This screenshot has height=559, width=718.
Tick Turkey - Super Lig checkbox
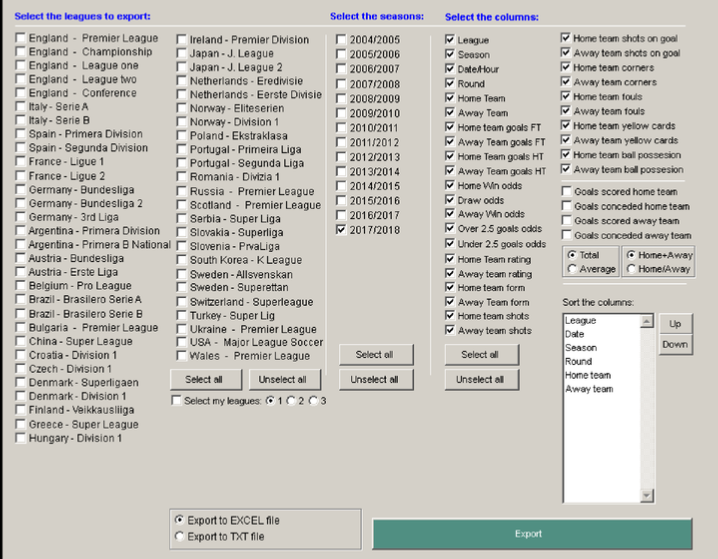click(182, 315)
